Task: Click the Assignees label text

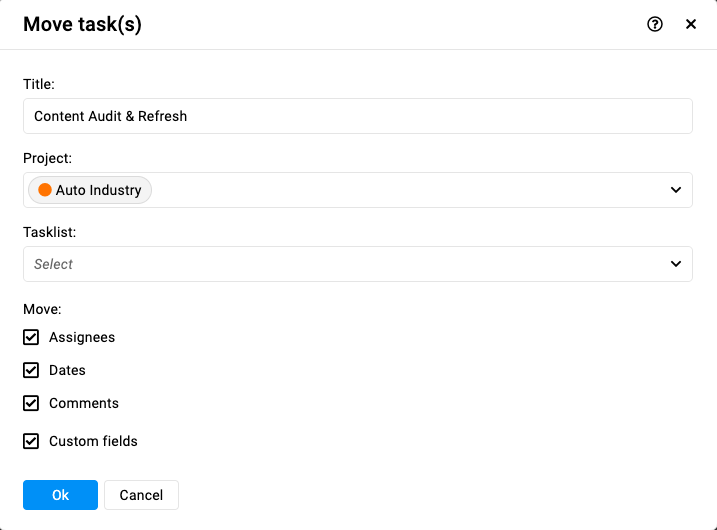Action: click(82, 337)
